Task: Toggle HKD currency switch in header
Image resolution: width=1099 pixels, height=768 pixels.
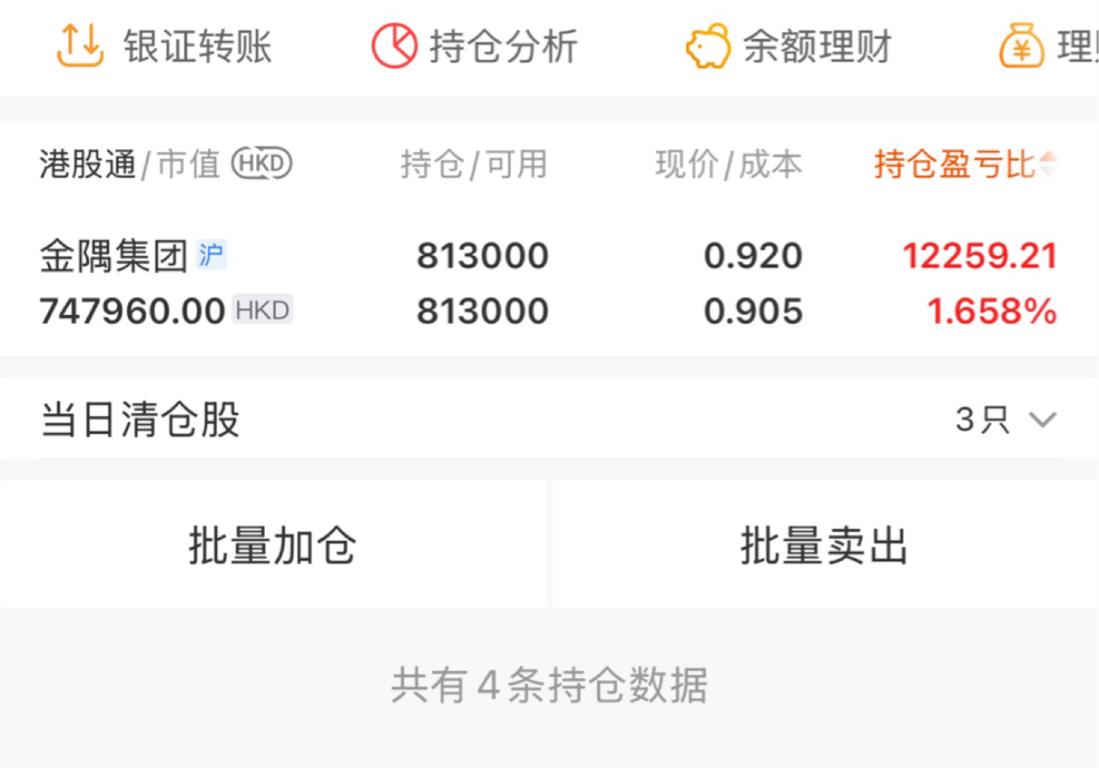Action: 261,163
